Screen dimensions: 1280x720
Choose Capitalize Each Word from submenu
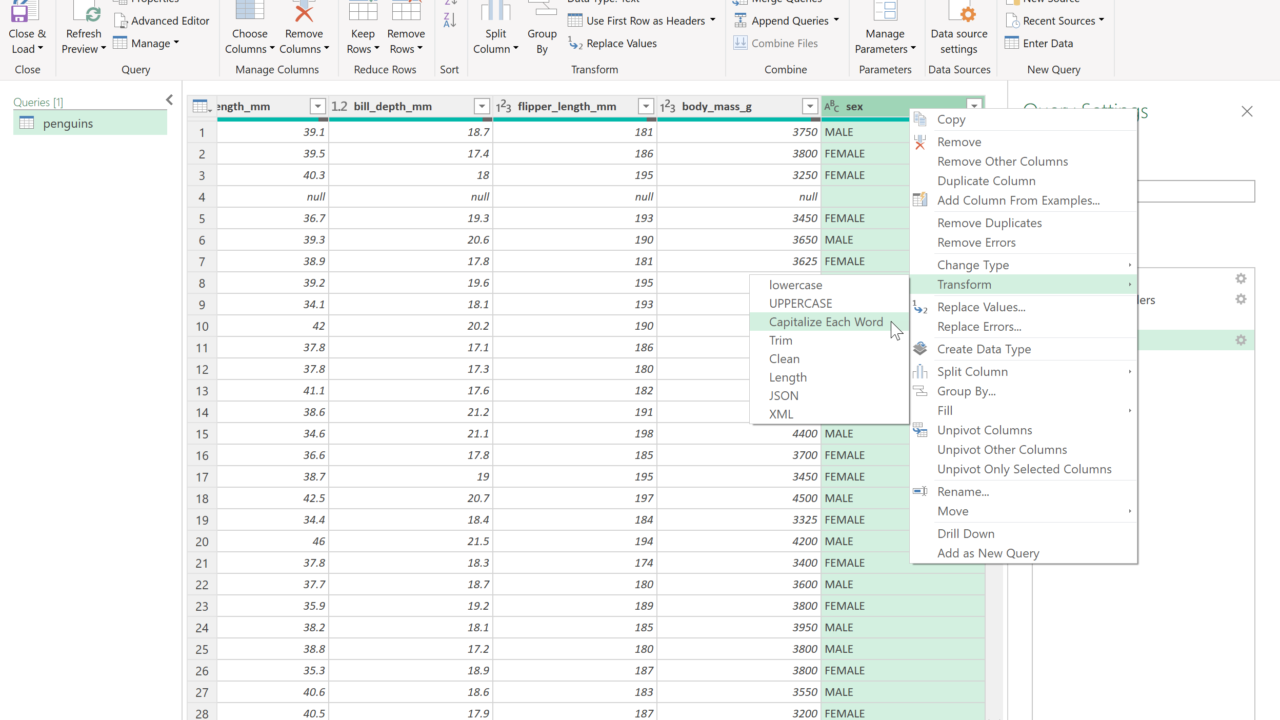click(x=825, y=322)
